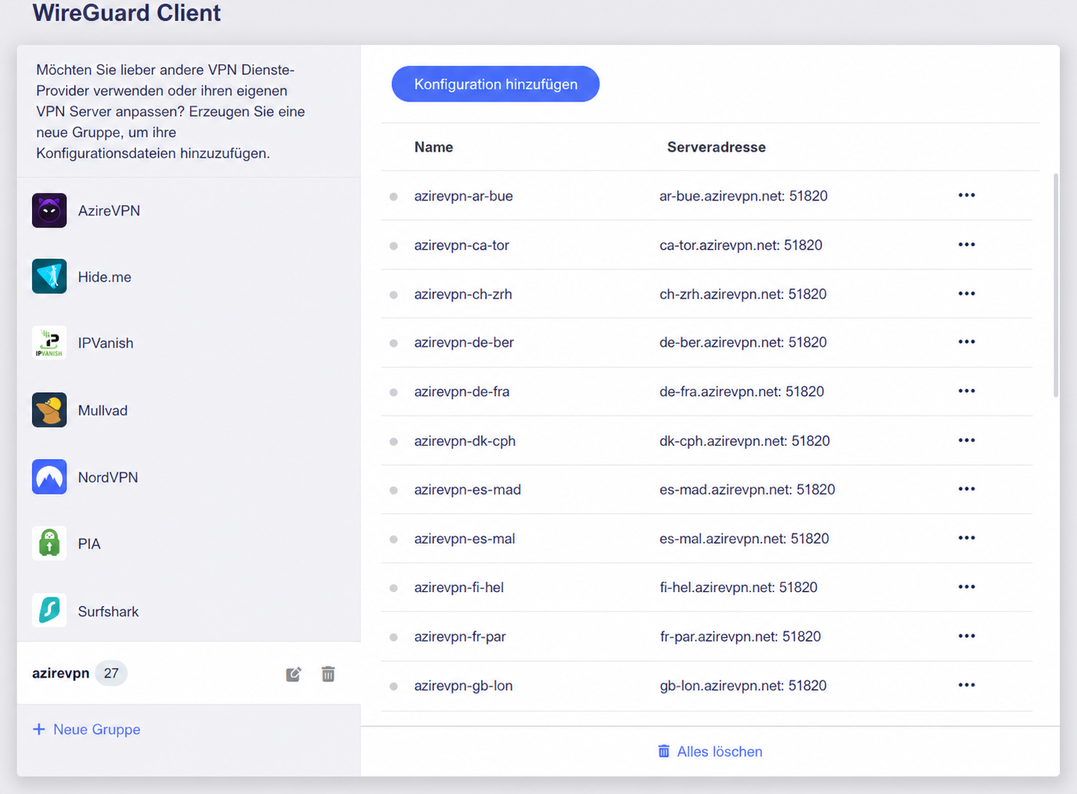Select the azirevpn-fr-par name
The image size is (1077, 794).
pos(460,637)
